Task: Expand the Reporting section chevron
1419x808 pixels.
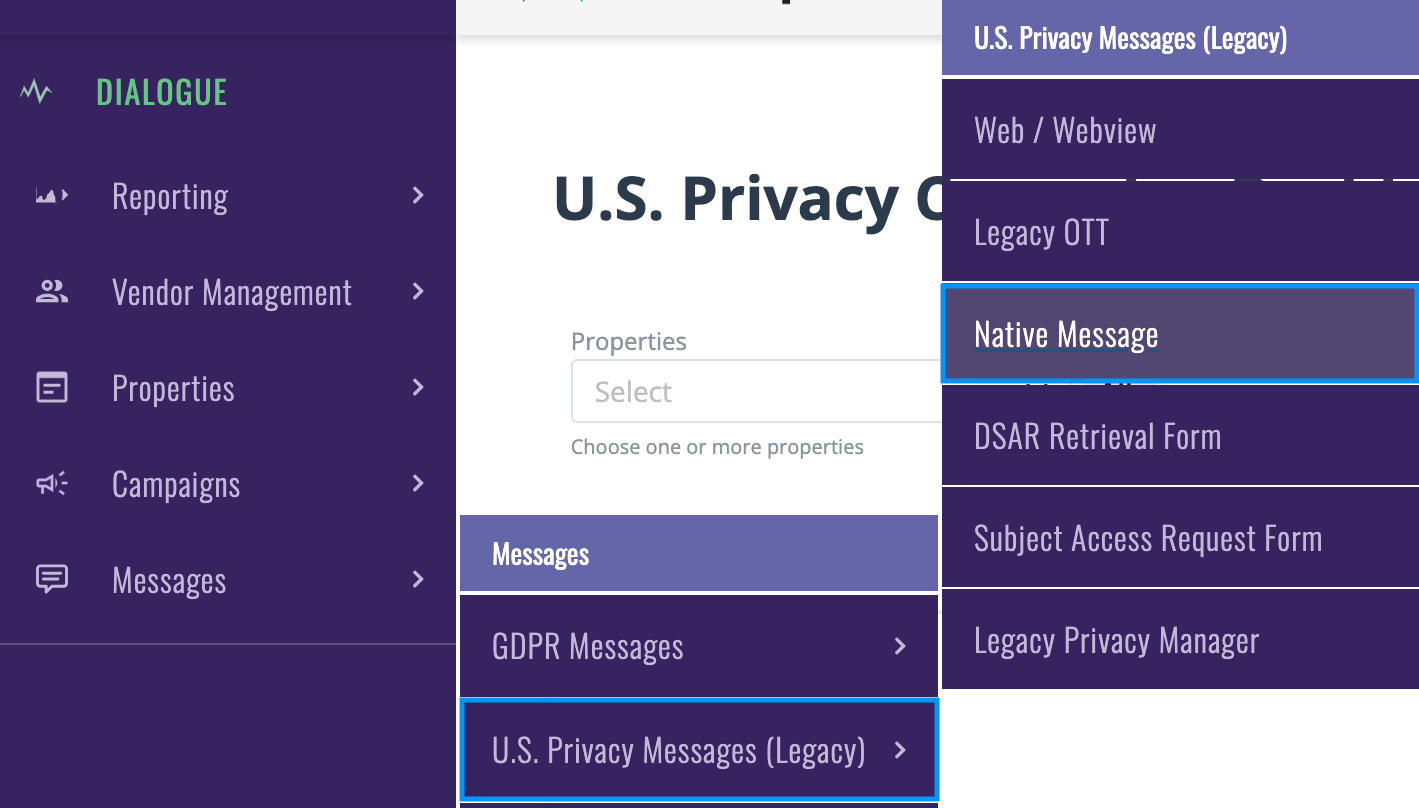Action: tap(418, 195)
